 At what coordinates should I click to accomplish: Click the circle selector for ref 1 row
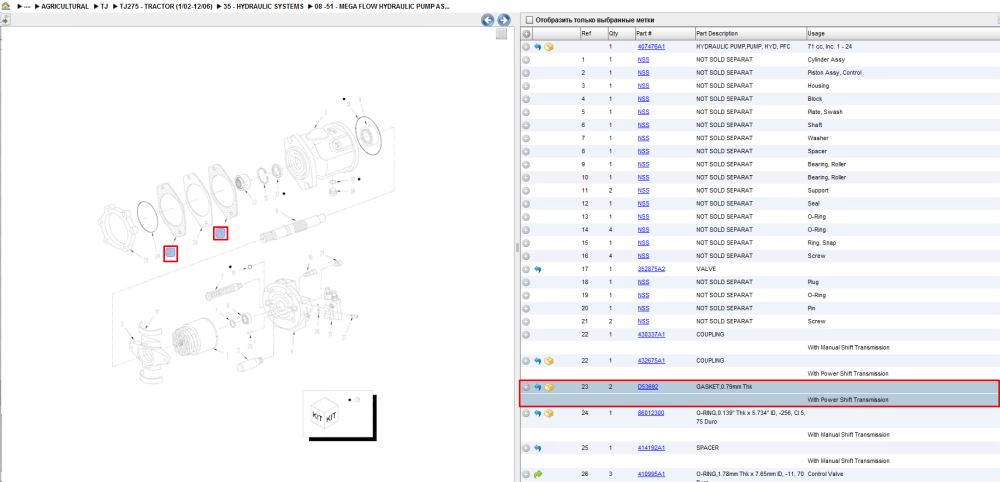[x=526, y=60]
